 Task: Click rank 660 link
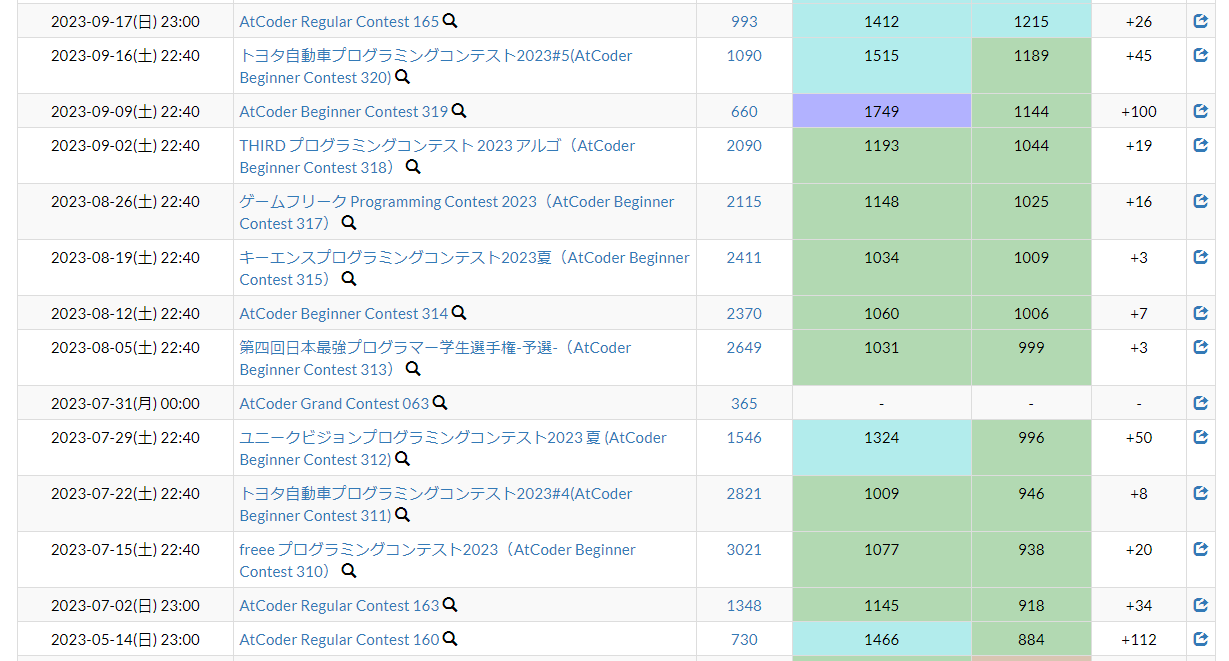click(x=744, y=111)
